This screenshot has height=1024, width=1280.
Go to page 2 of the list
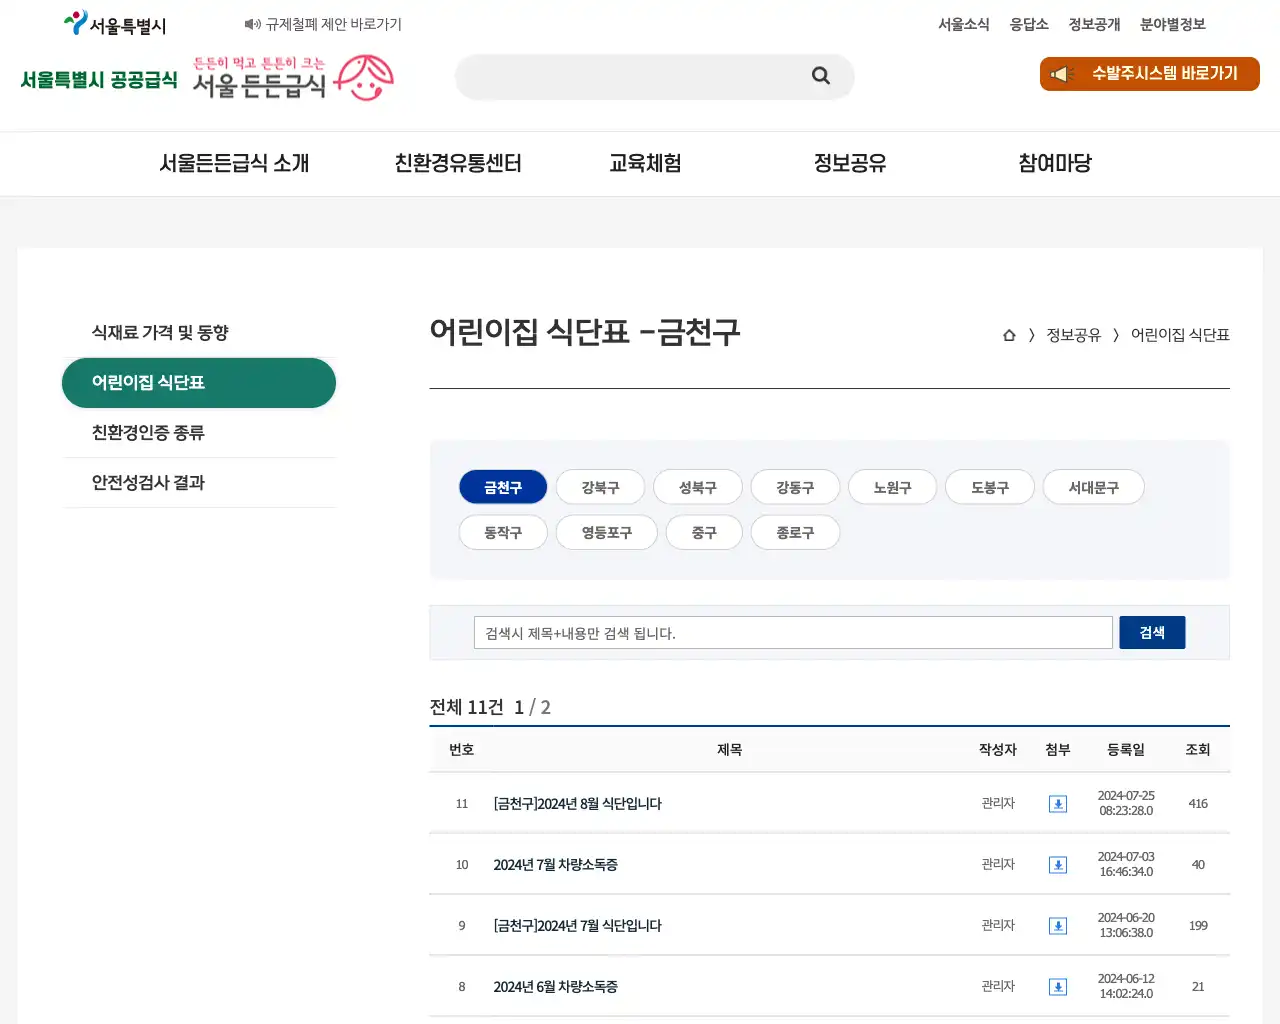tap(545, 707)
